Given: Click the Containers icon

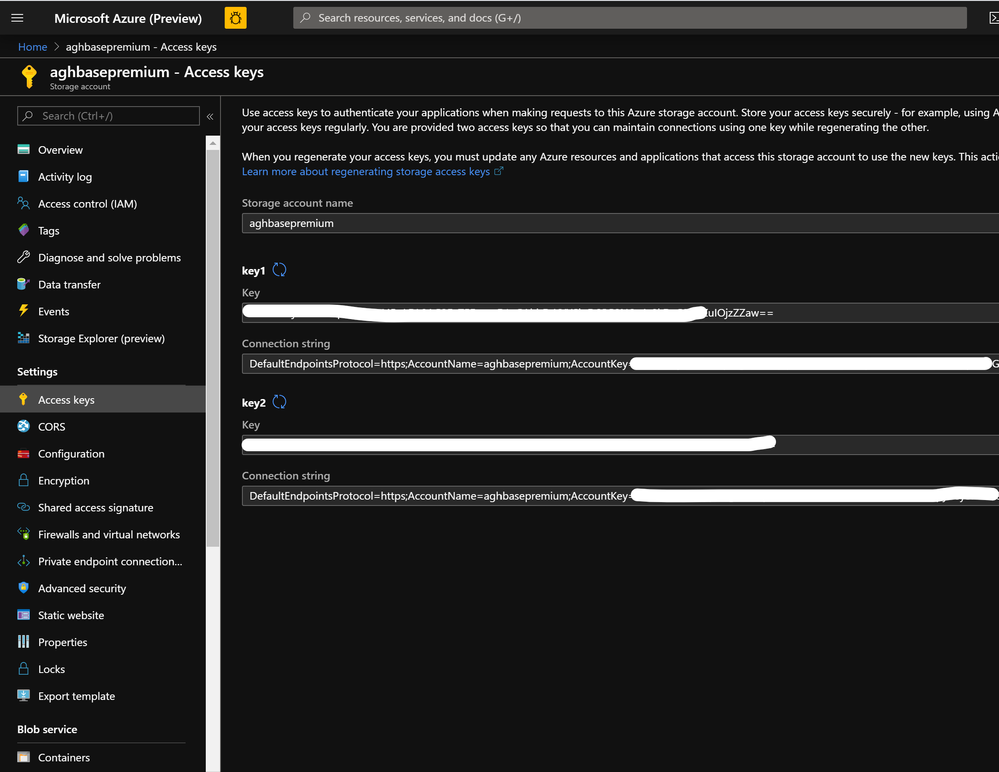Looking at the screenshot, I should [x=24, y=757].
